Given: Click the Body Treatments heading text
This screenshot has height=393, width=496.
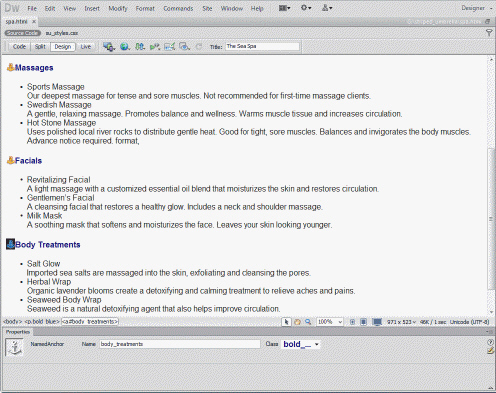Looking at the screenshot, I should pos(48,245).
